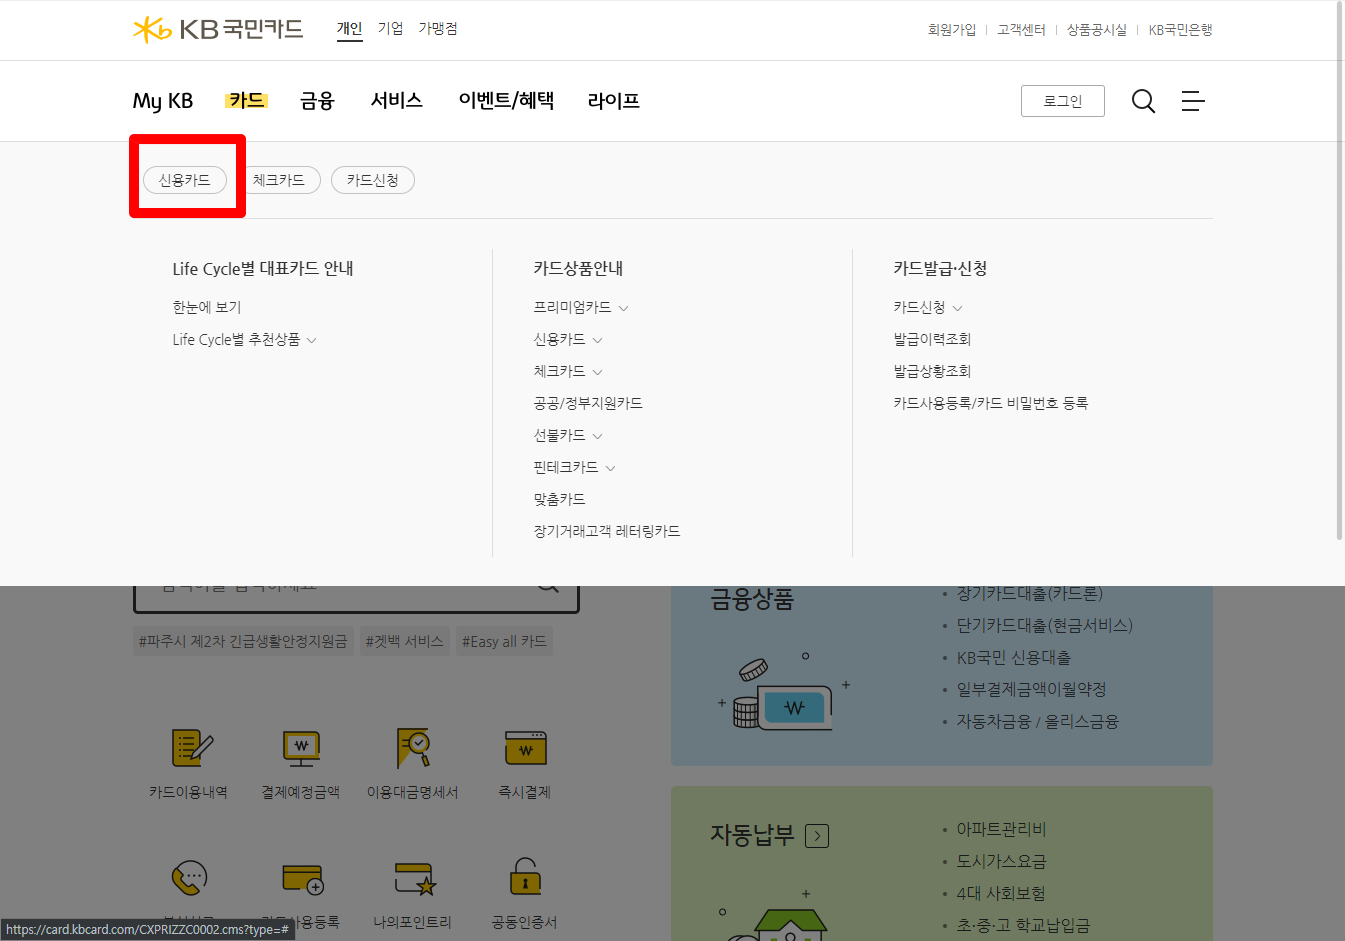The image size is (1345, 941).
Task: Open 단기카드대출(현금서비스) link
Action: (1044, 625)
